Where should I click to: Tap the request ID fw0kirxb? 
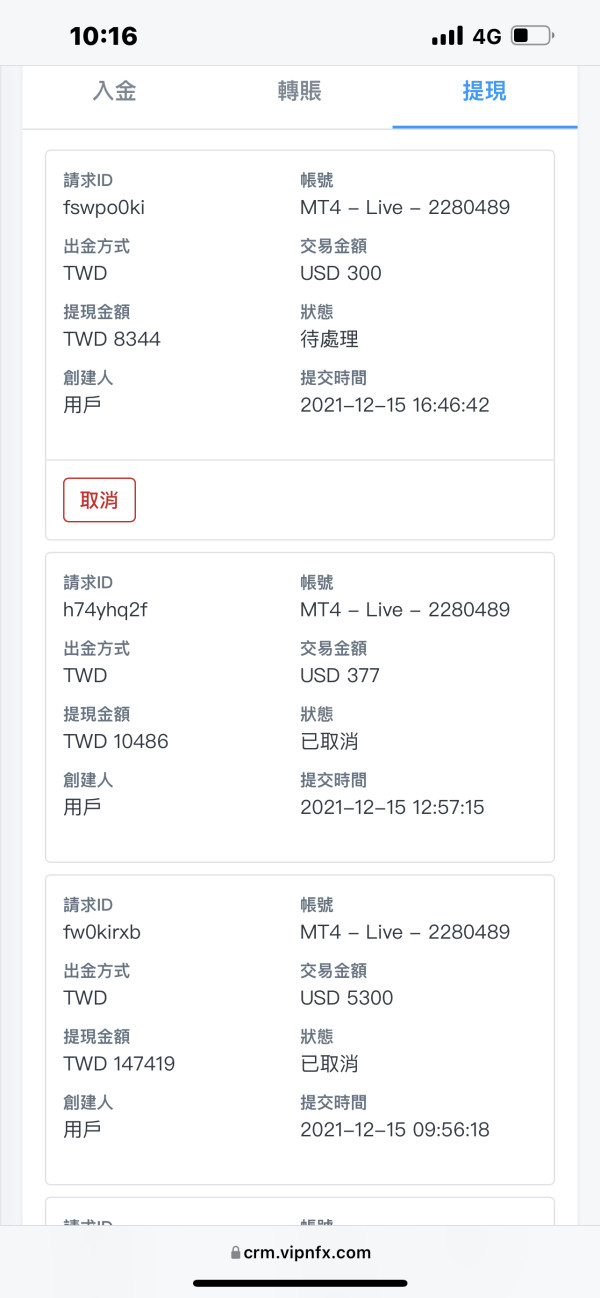point(102,932)
